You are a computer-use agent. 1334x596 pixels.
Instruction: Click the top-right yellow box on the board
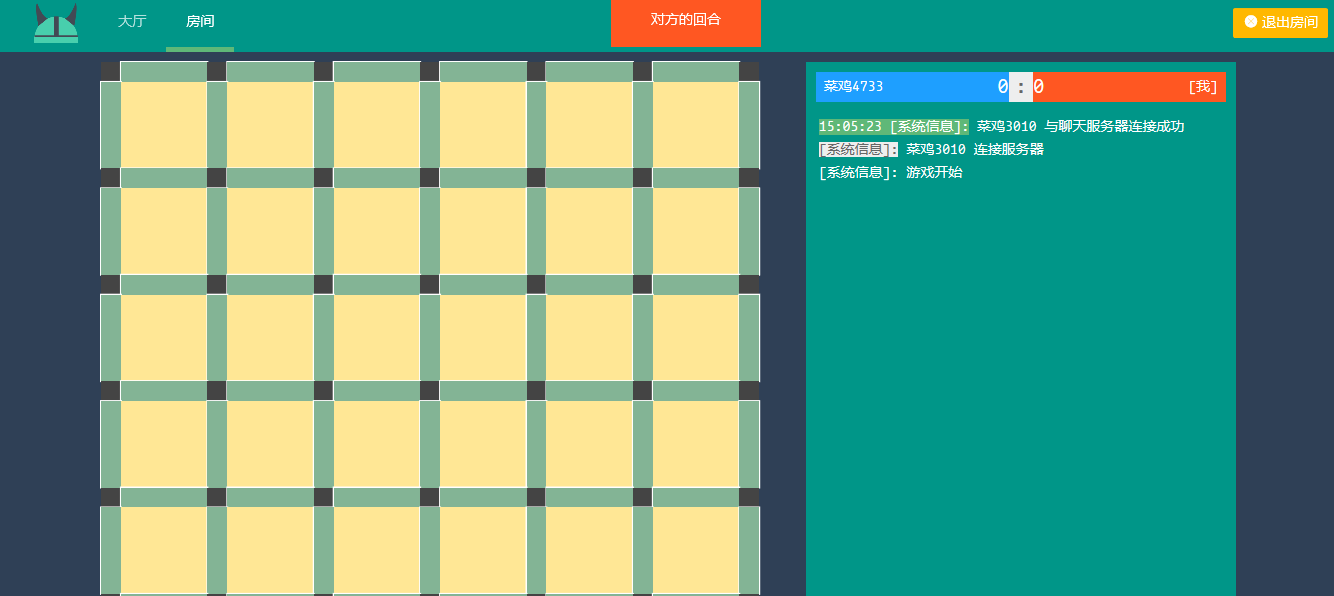click(x=696, y=125)
